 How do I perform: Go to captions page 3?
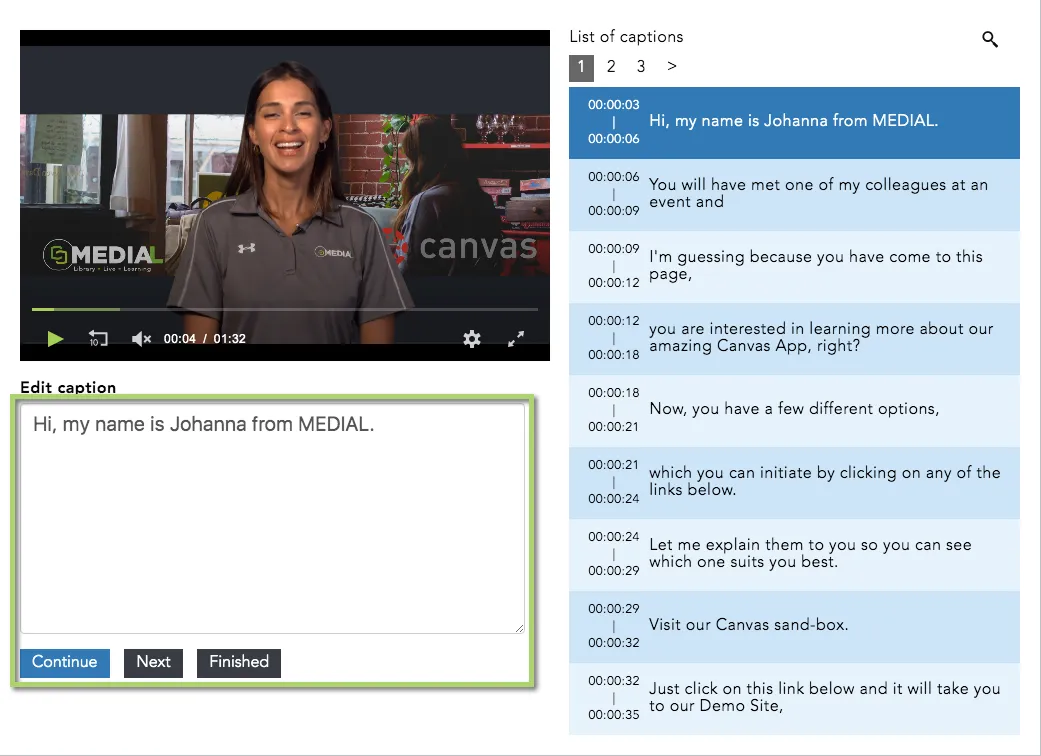641,66
